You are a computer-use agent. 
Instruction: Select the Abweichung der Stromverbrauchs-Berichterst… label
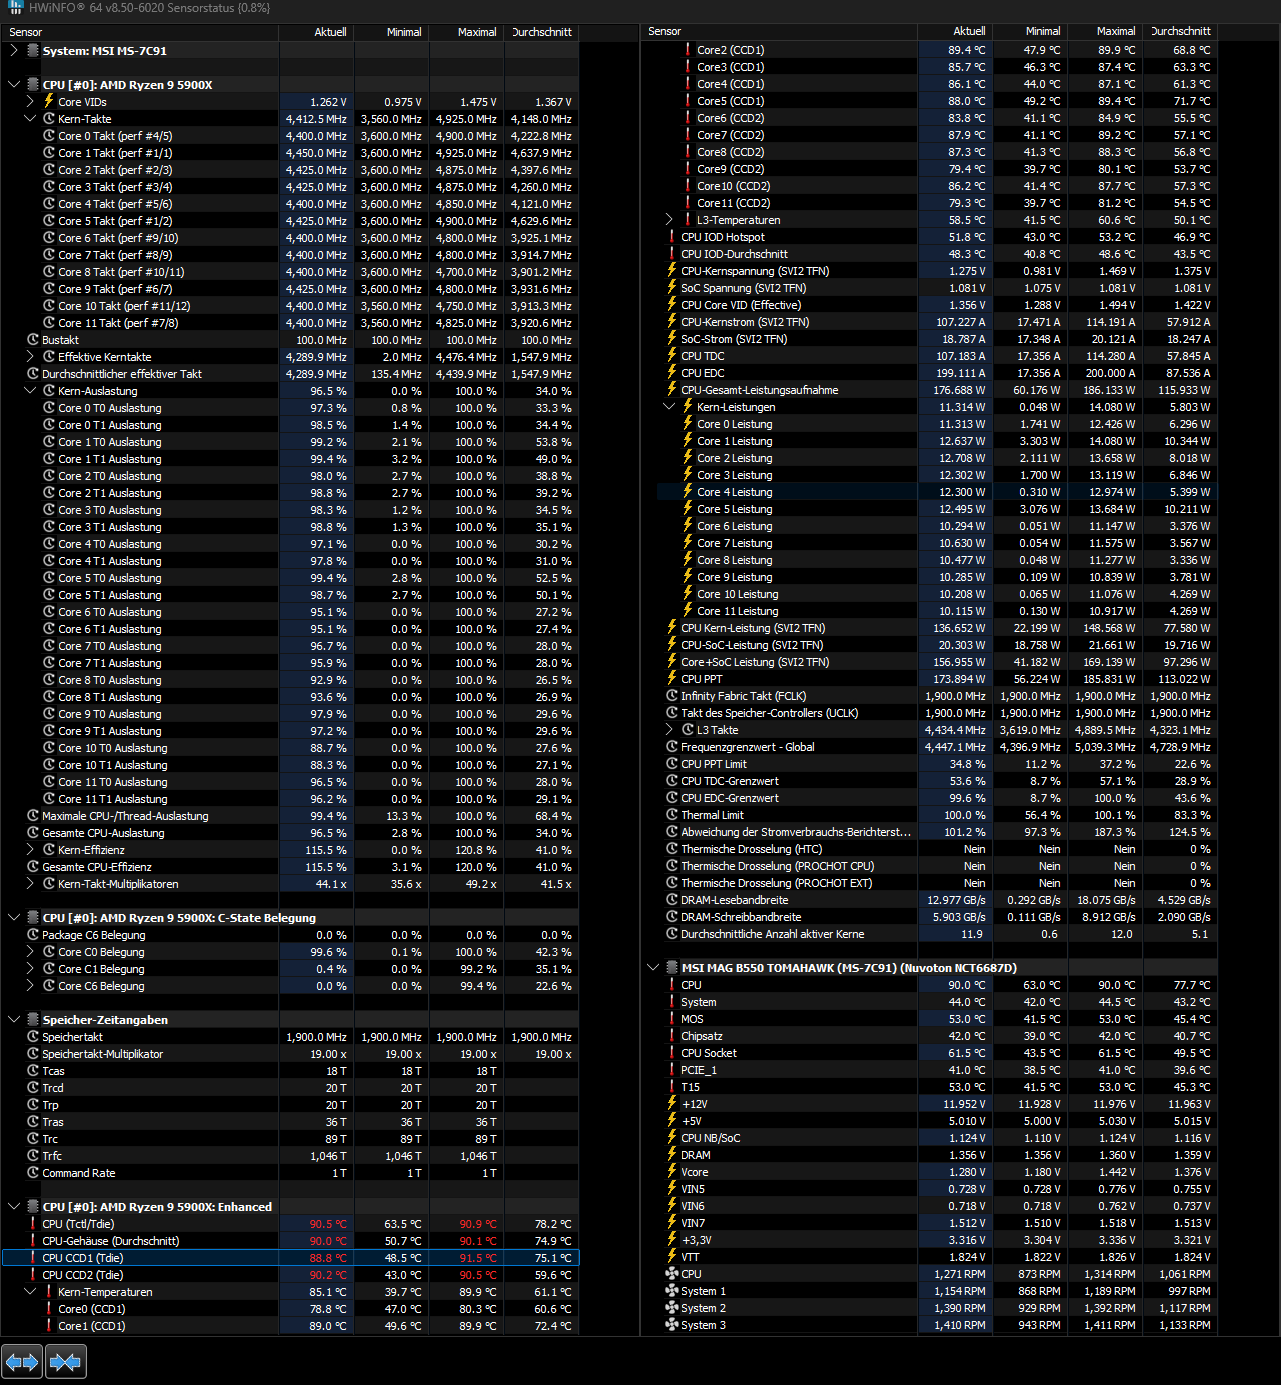pos(796,832)
